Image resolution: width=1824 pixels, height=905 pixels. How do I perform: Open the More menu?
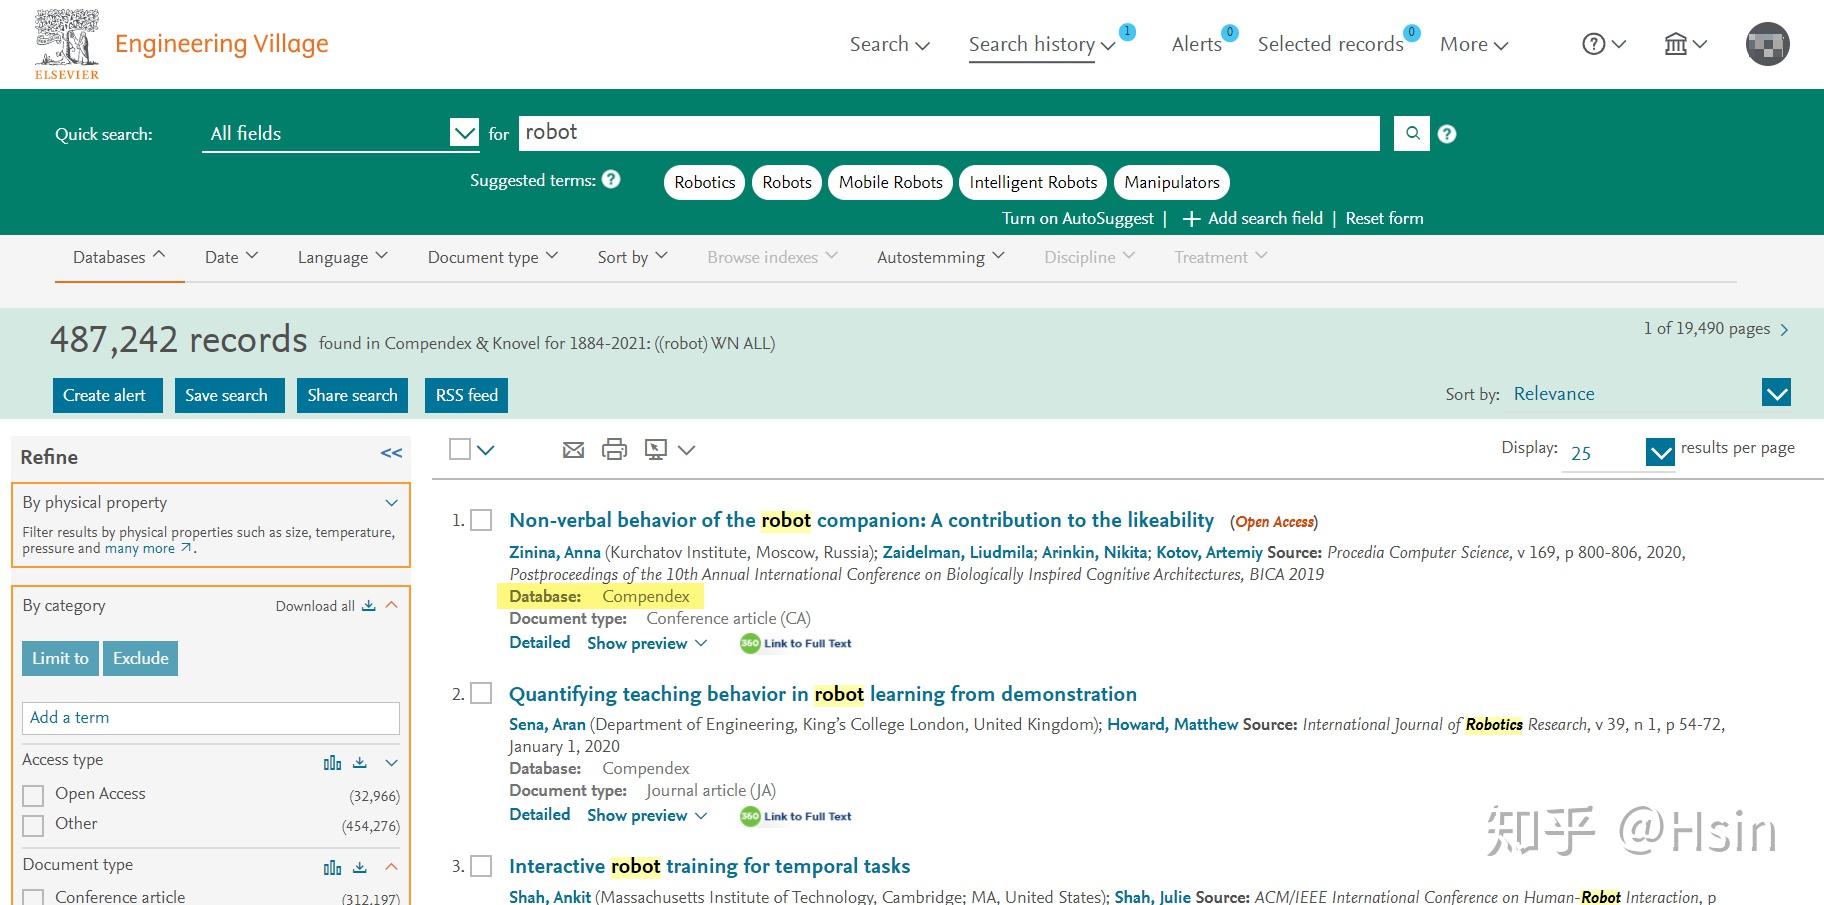1474,44
